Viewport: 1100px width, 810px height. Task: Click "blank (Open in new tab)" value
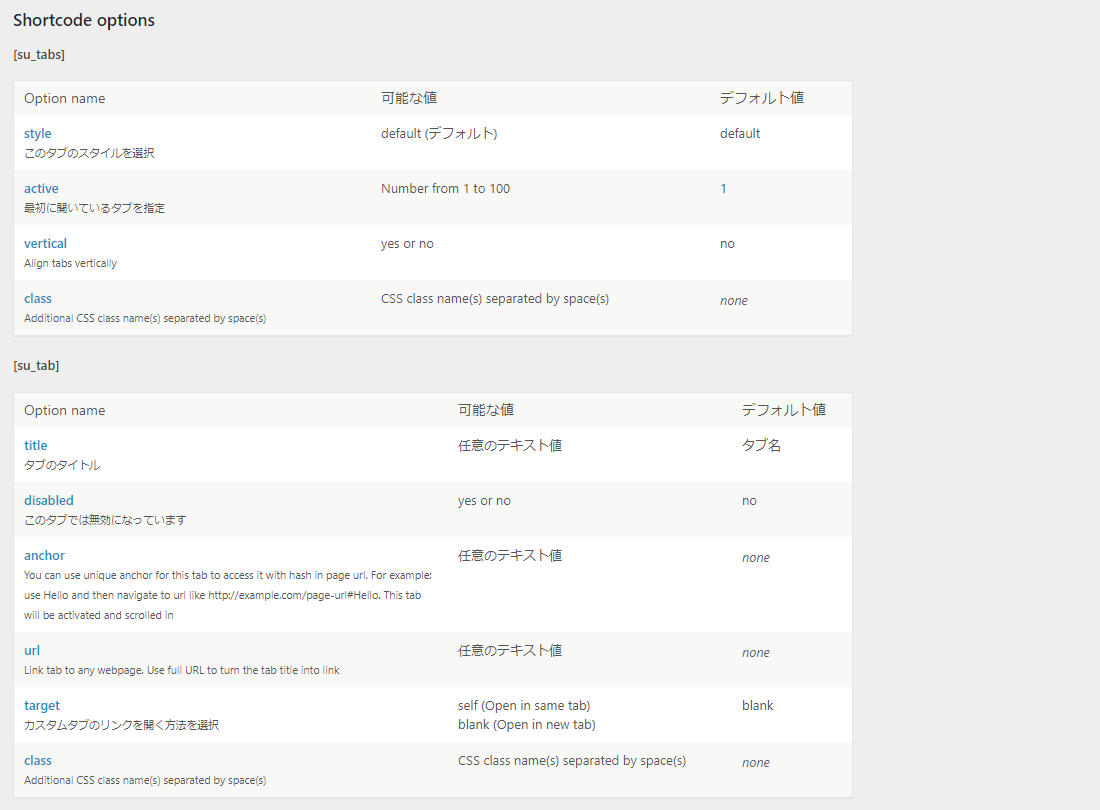[x=526, y=724]
